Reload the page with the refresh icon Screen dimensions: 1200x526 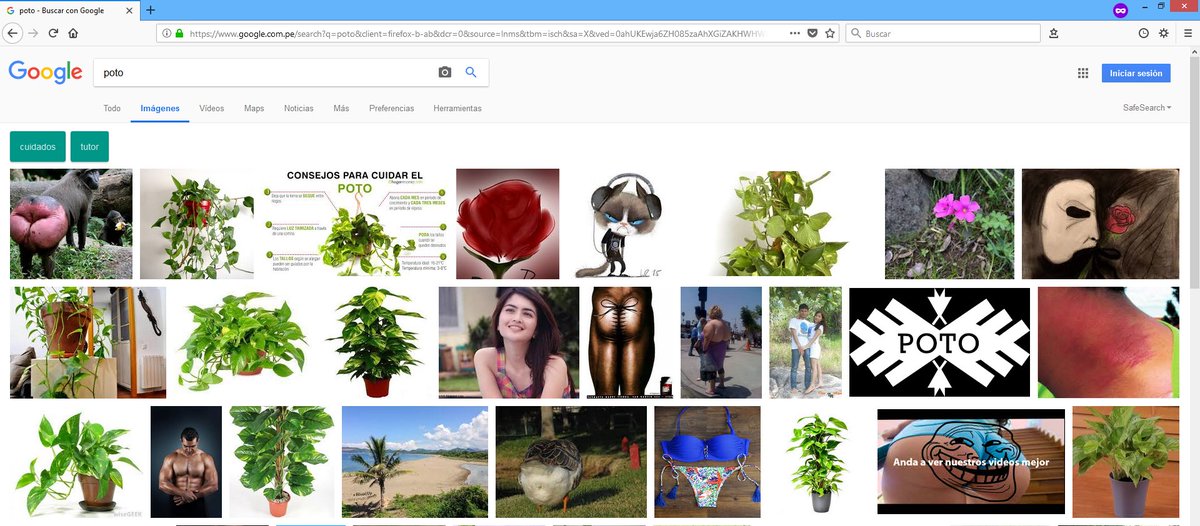coord(54,33)
